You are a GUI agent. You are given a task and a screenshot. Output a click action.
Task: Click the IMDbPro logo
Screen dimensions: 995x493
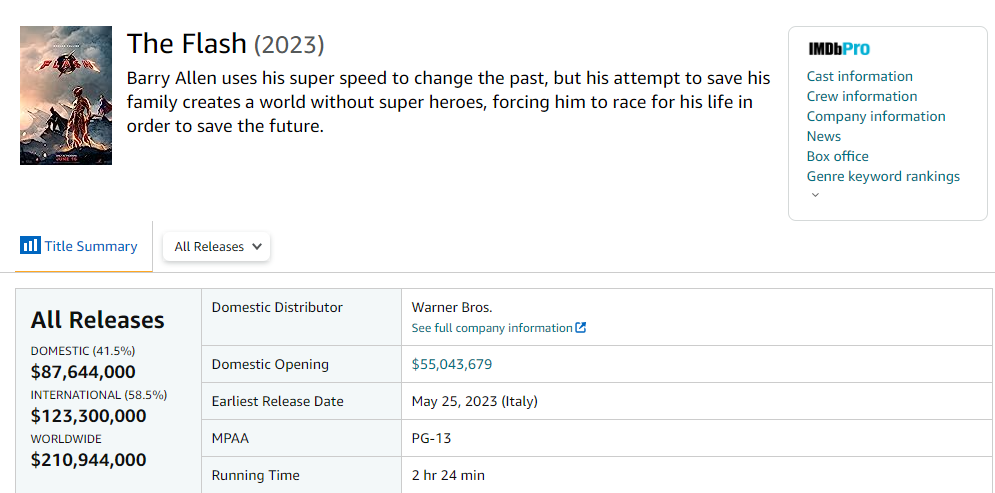click(839, 49)
